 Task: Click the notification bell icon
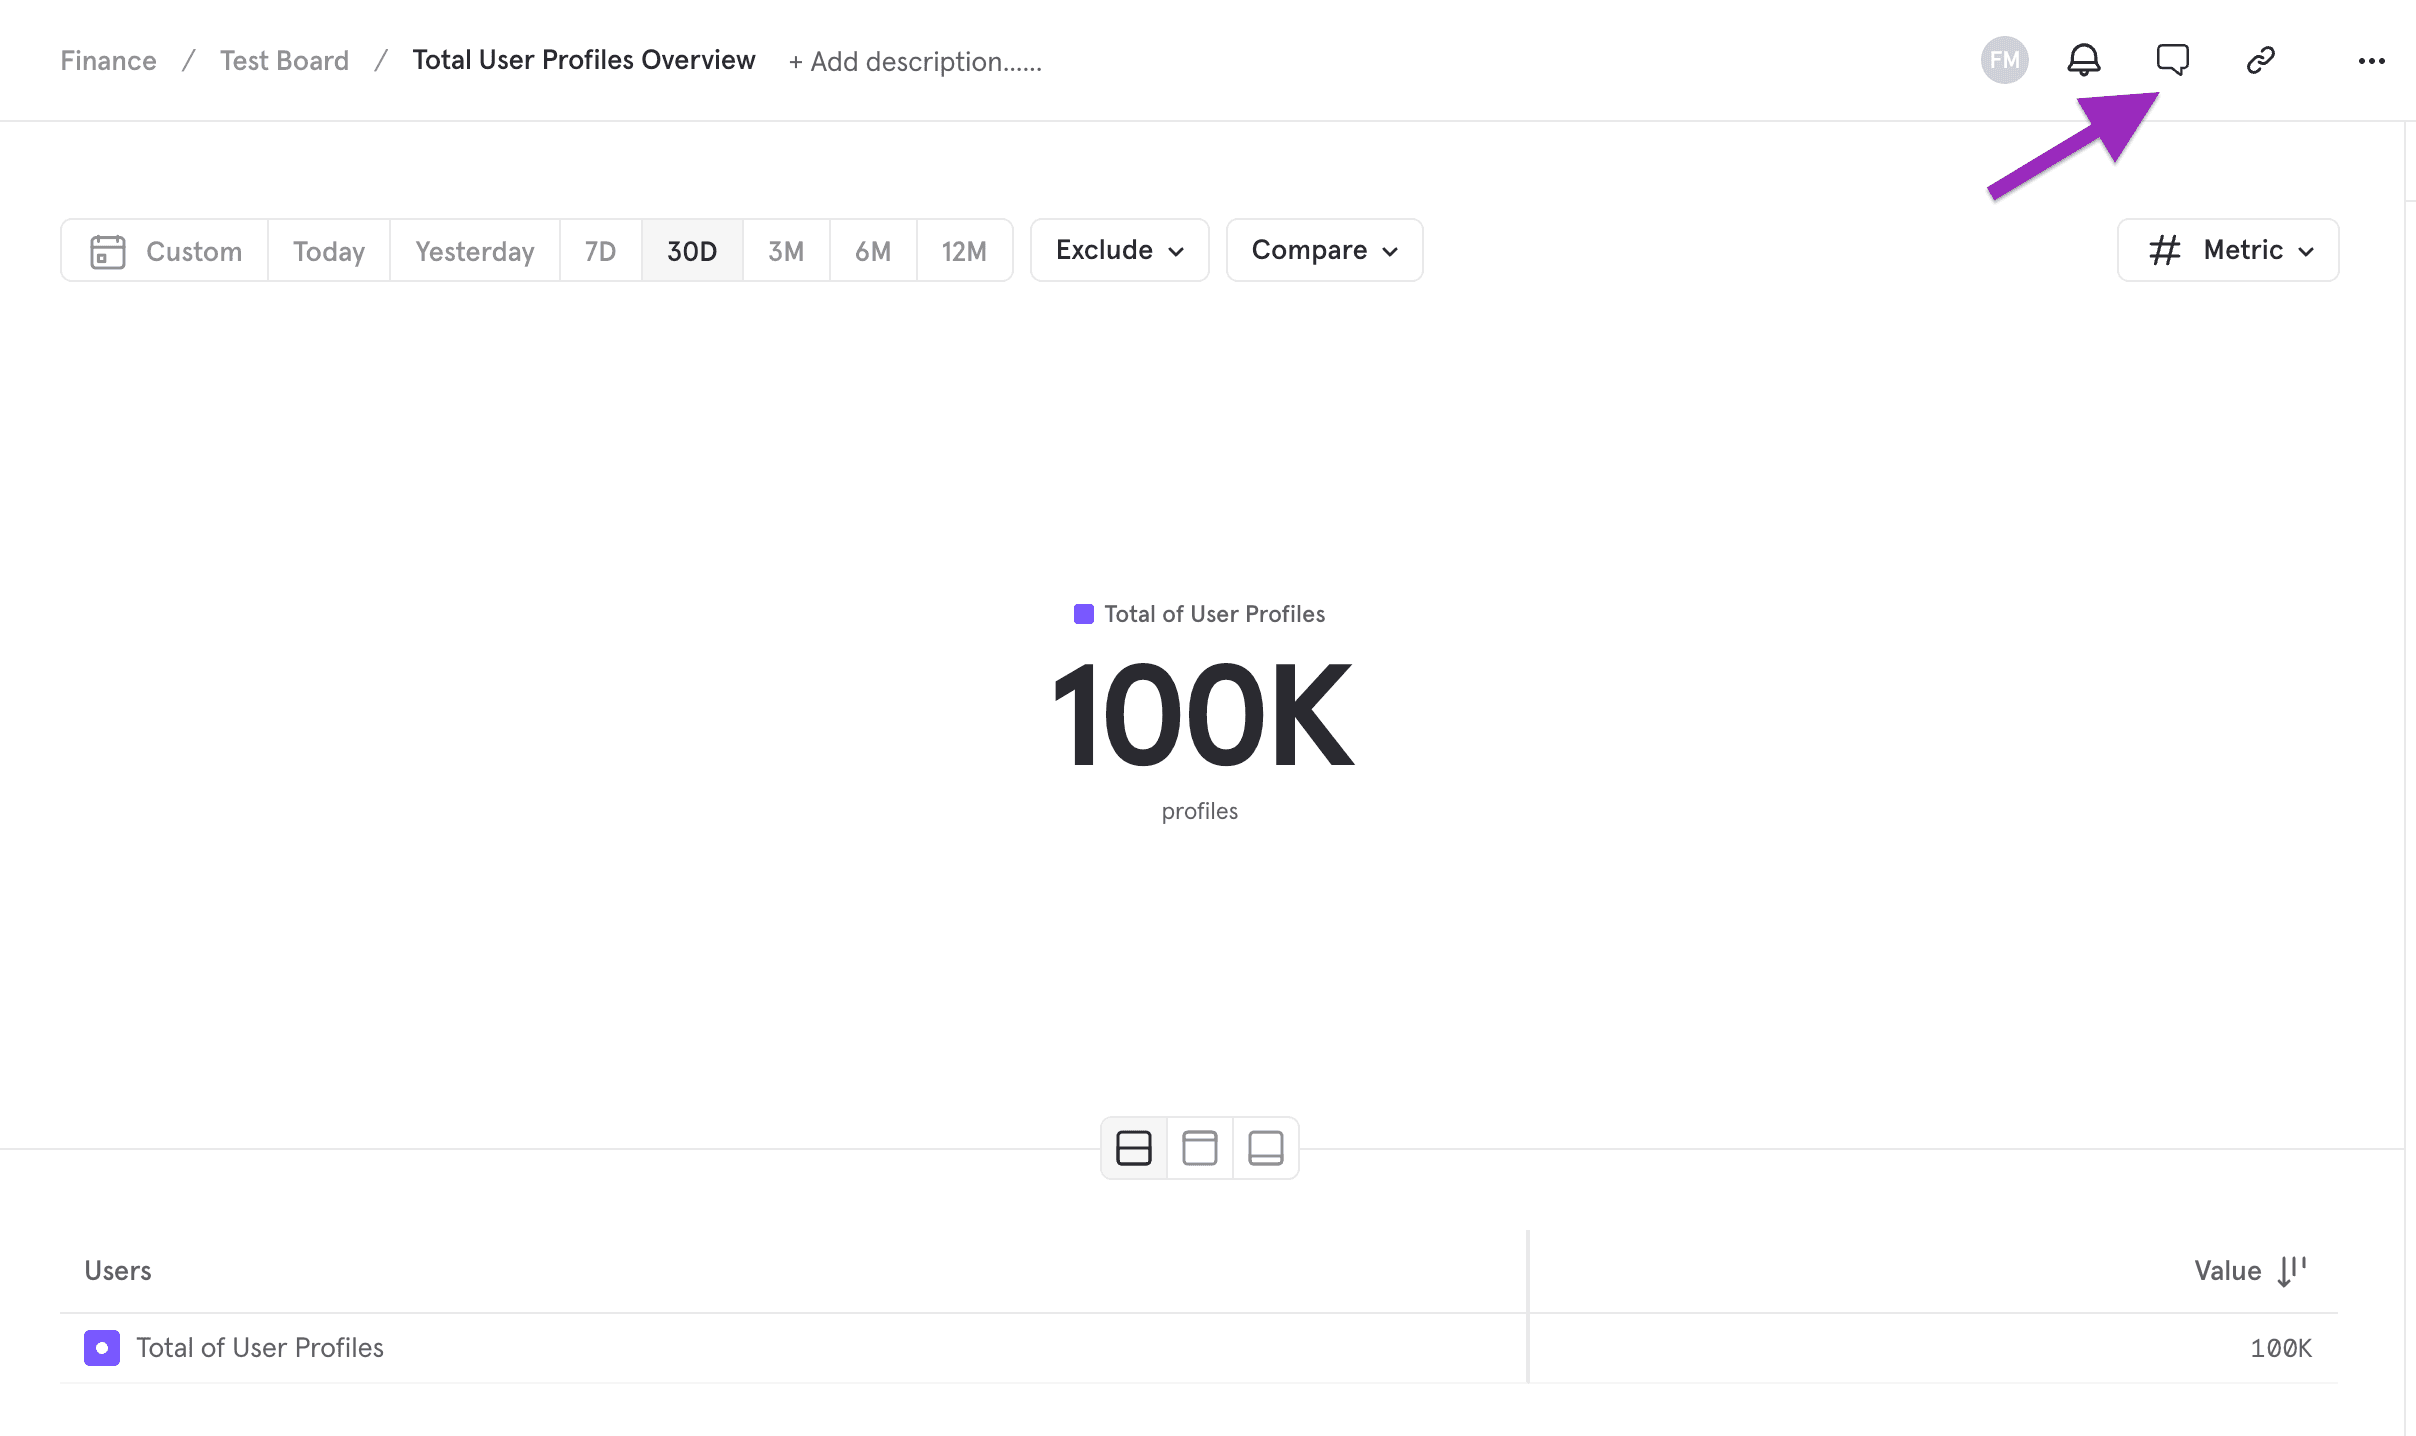pyautogui.click(x=2084, y=60)
